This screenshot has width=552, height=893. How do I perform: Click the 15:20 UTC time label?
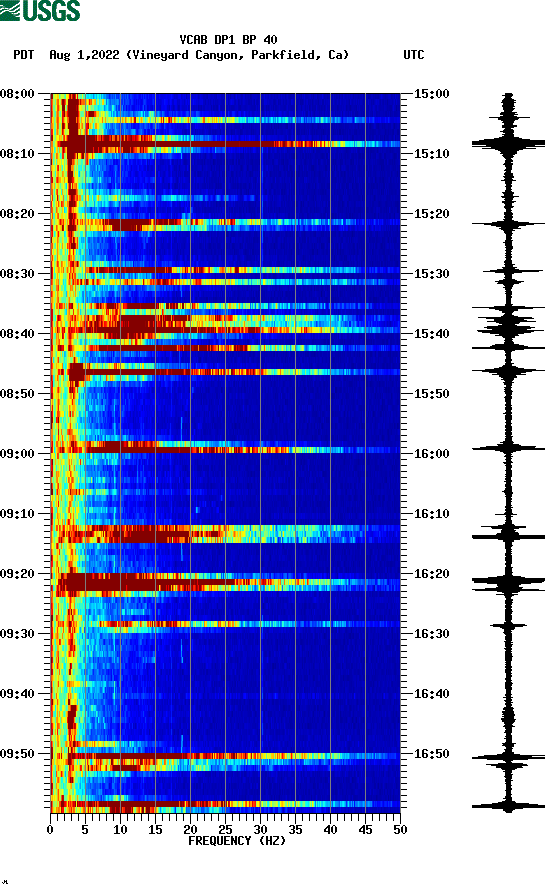[431, 214]
